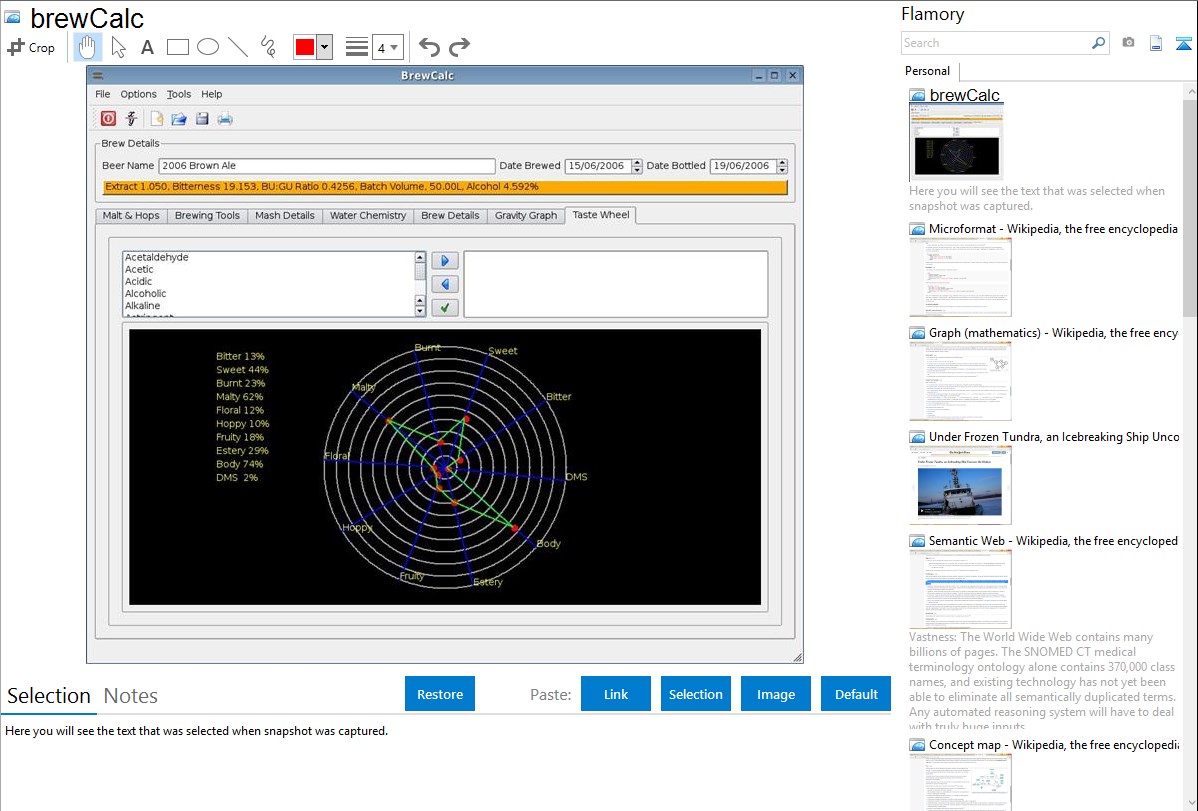Click the Date Brewed spinner arrows
The image size is (1198, 811).
point(636,166)
